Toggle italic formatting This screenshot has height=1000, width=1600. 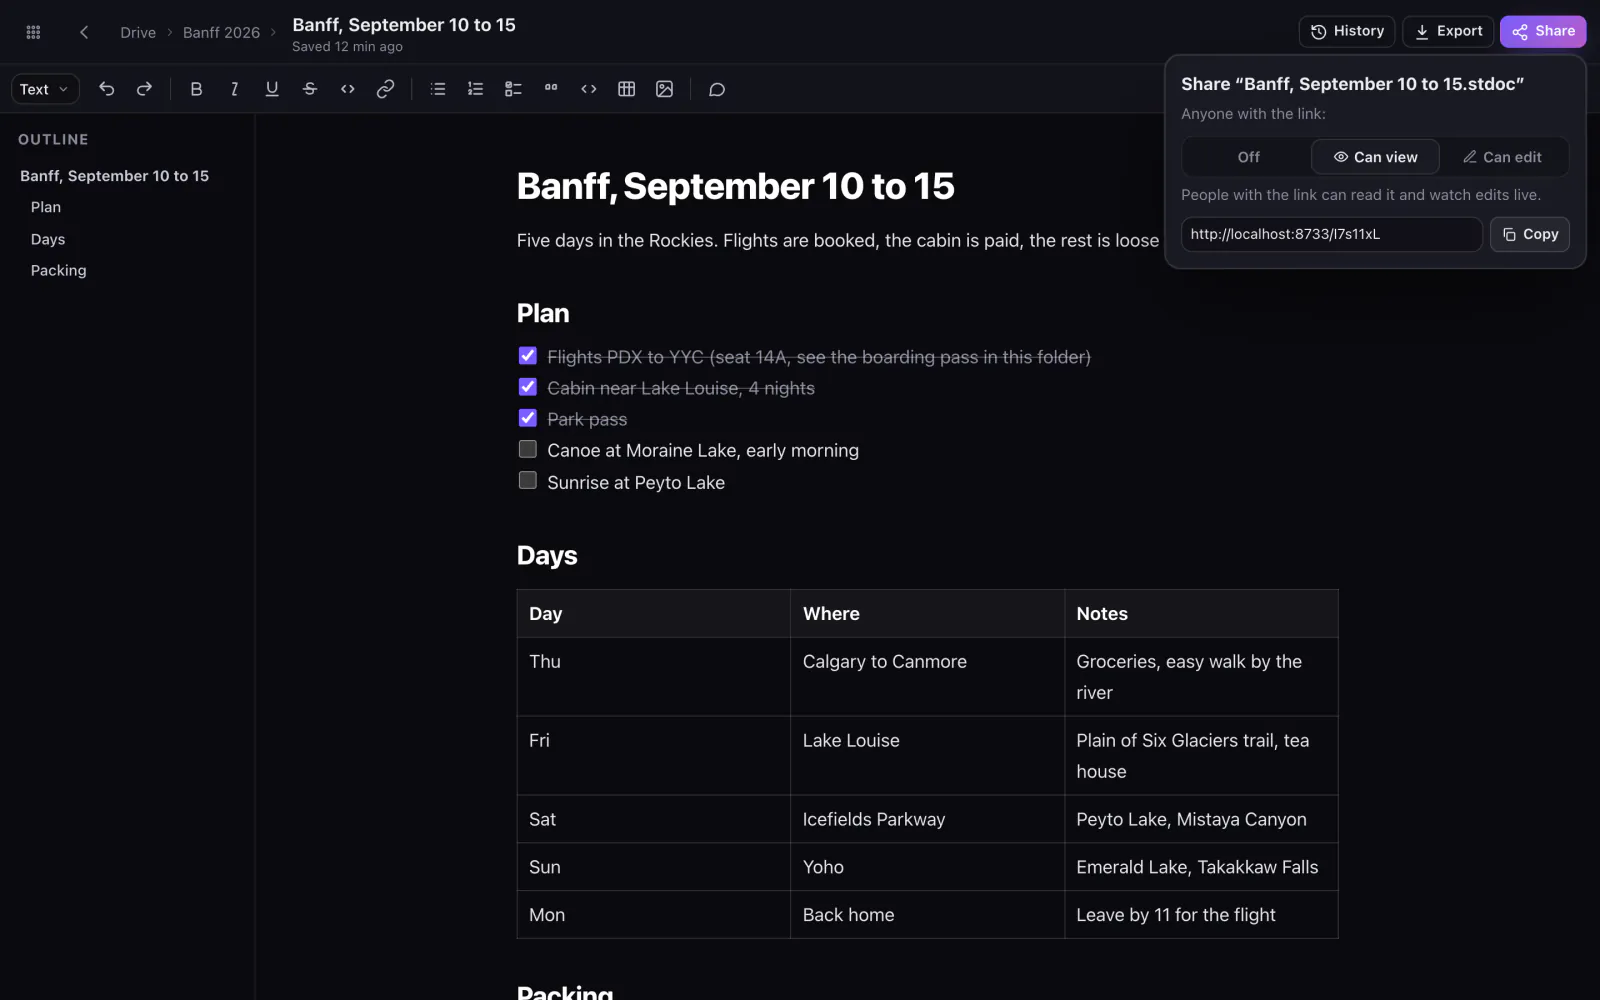click(x=234, y=89)
